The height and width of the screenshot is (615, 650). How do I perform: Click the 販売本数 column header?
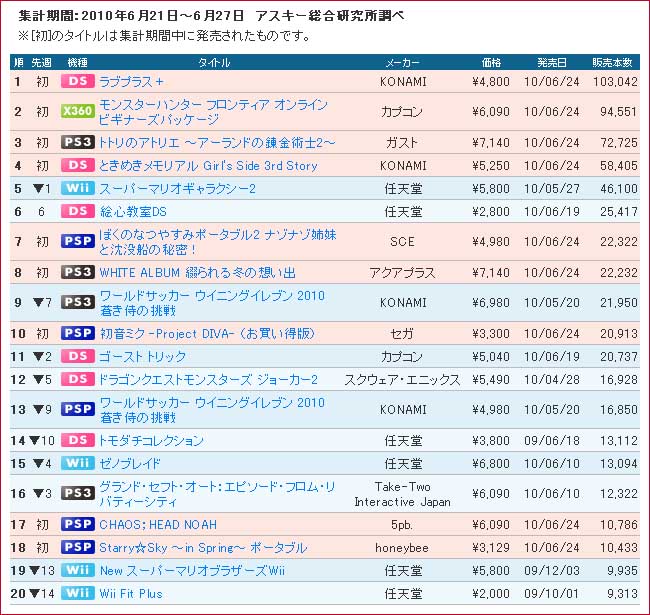(x=612, y=62)
